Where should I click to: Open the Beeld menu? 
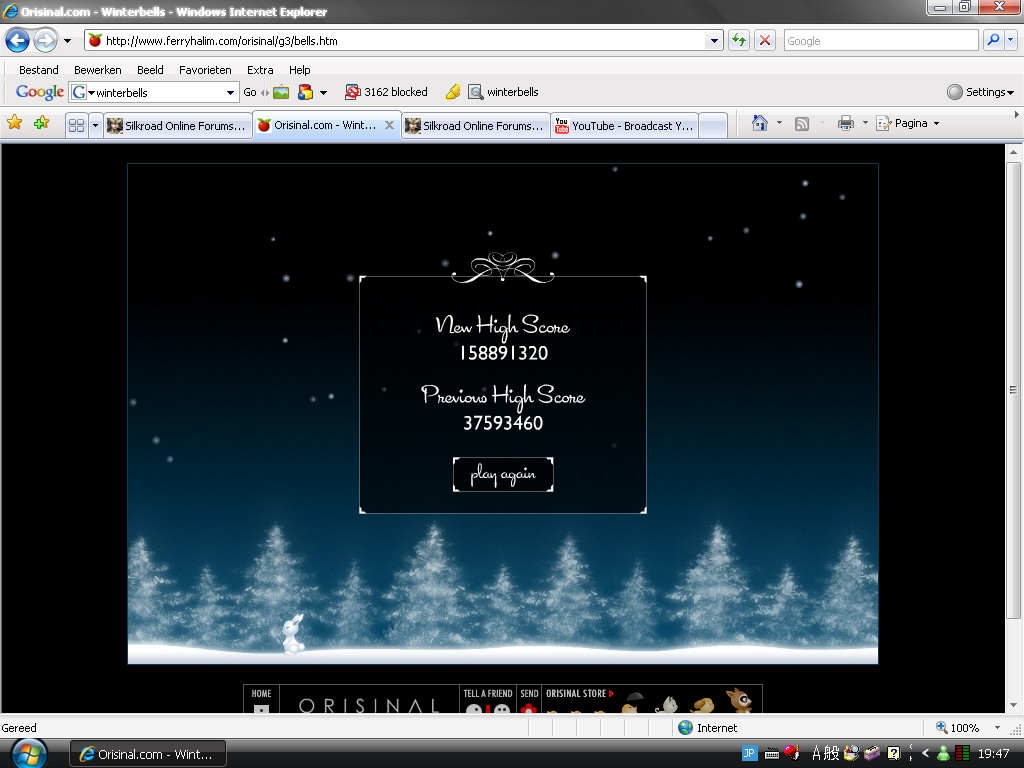[150, 70]
